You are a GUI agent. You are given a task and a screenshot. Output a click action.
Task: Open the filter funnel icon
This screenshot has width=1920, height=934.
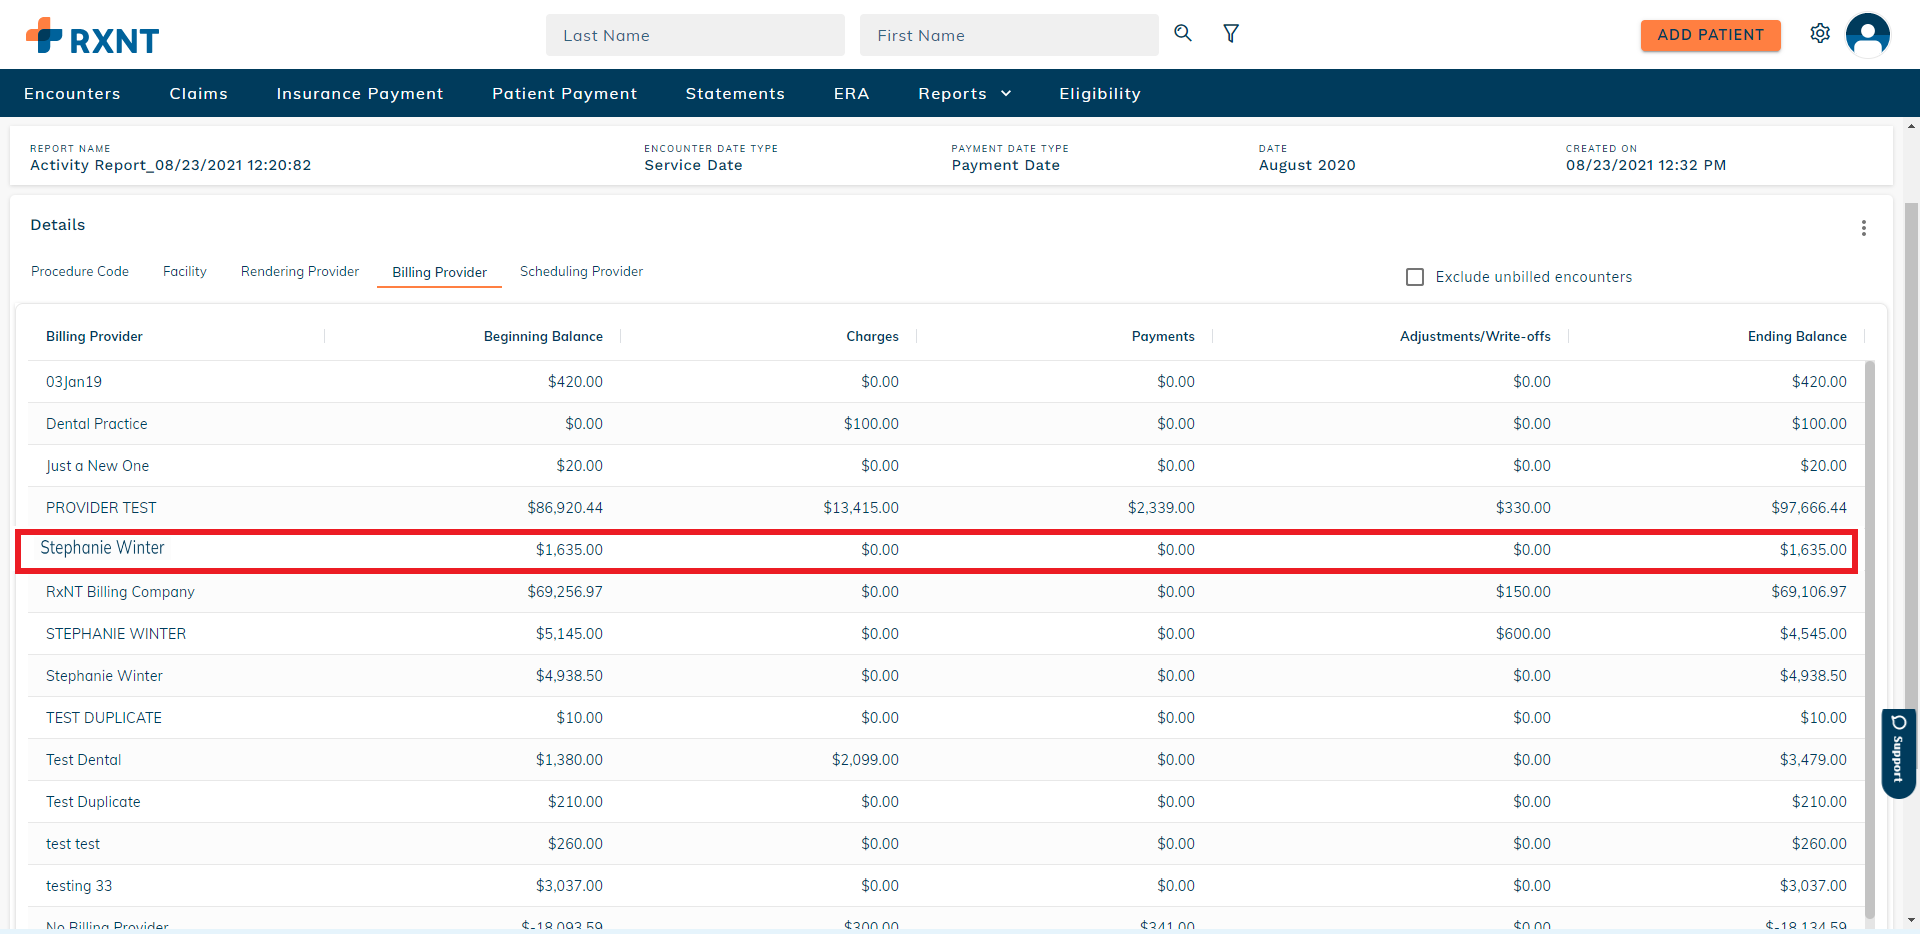point(1231,33)
